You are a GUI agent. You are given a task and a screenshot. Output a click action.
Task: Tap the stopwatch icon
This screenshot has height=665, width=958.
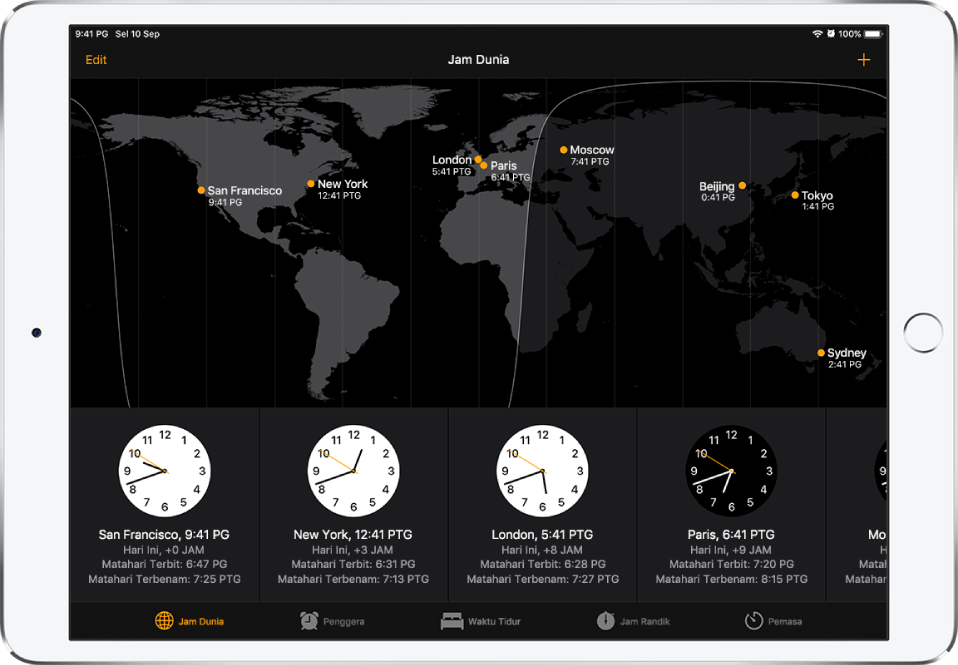tap(605, 621)
